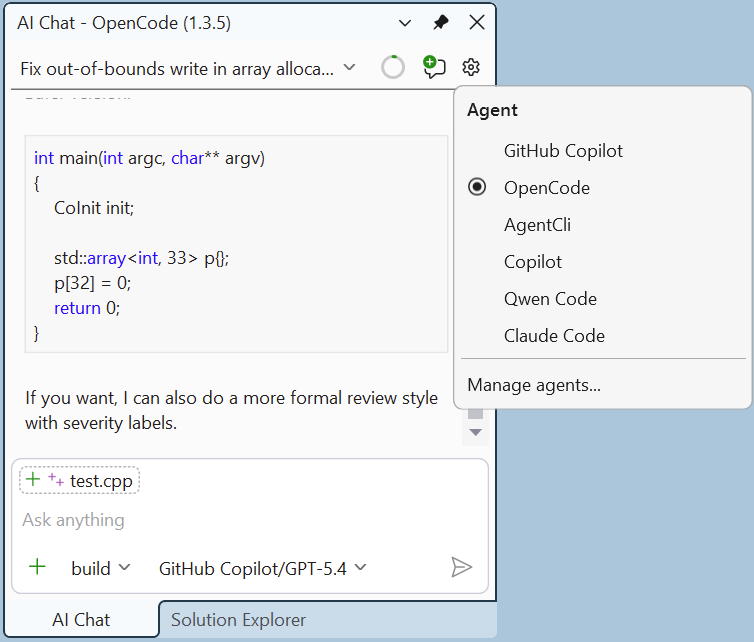754x642 pixels.
Task: Switch agent to Claude Code
Action: [554, 336]
